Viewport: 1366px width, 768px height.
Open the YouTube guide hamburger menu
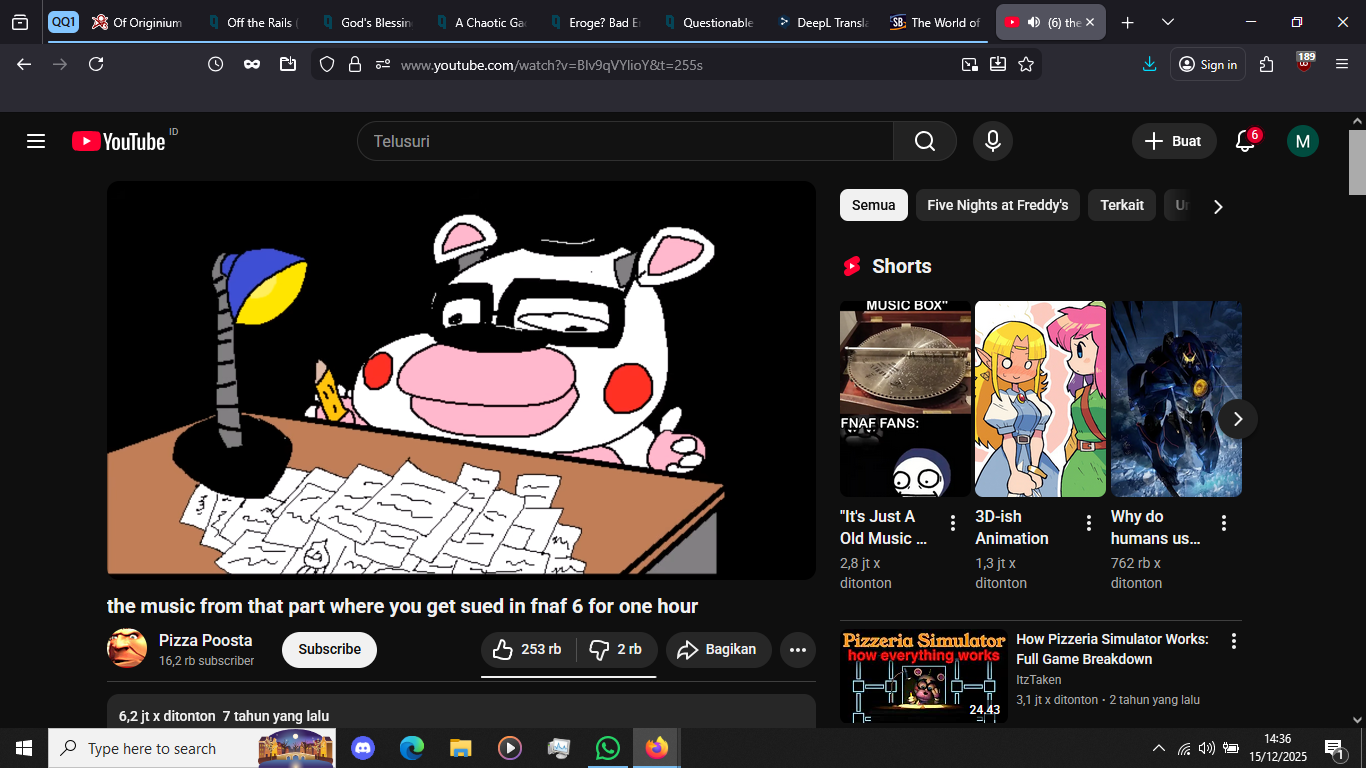coord(36,141)
